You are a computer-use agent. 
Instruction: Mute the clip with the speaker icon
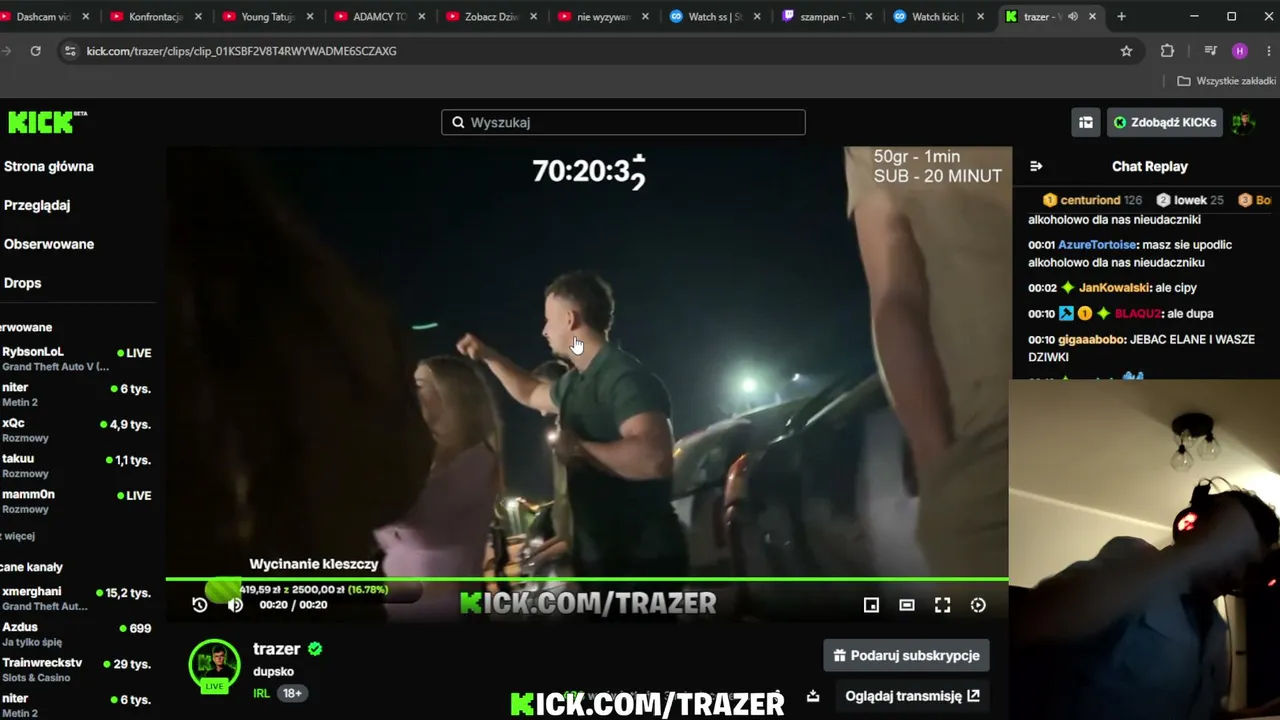(235, 604)
